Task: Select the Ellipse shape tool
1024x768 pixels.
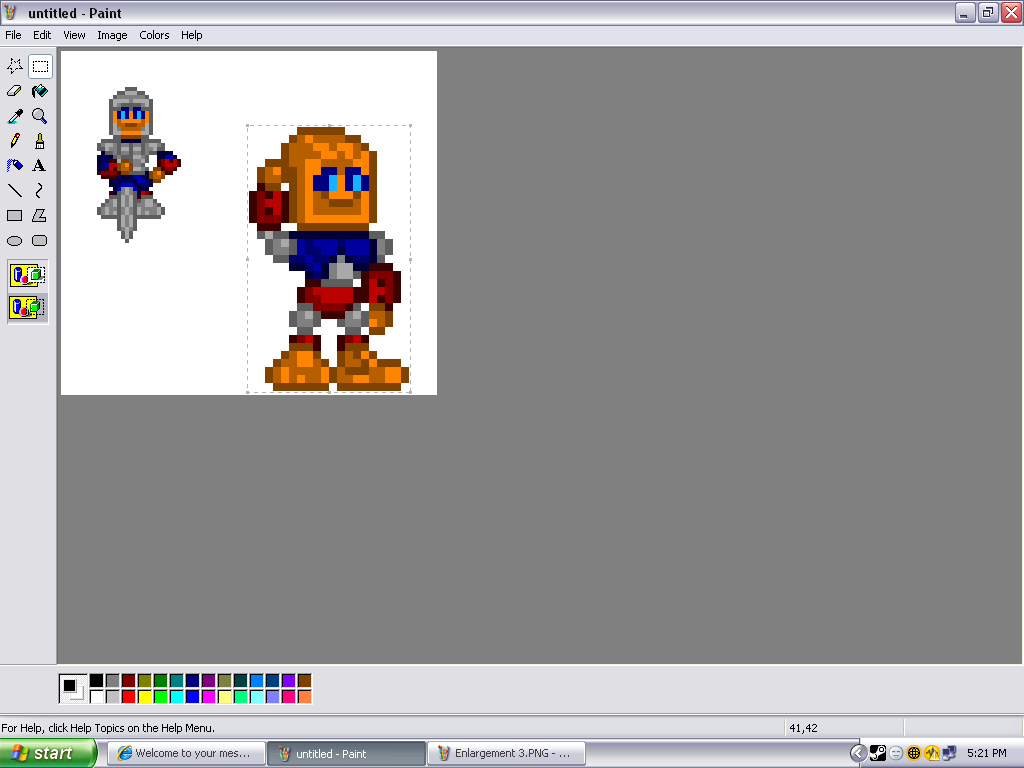Action: pos(15,240)
